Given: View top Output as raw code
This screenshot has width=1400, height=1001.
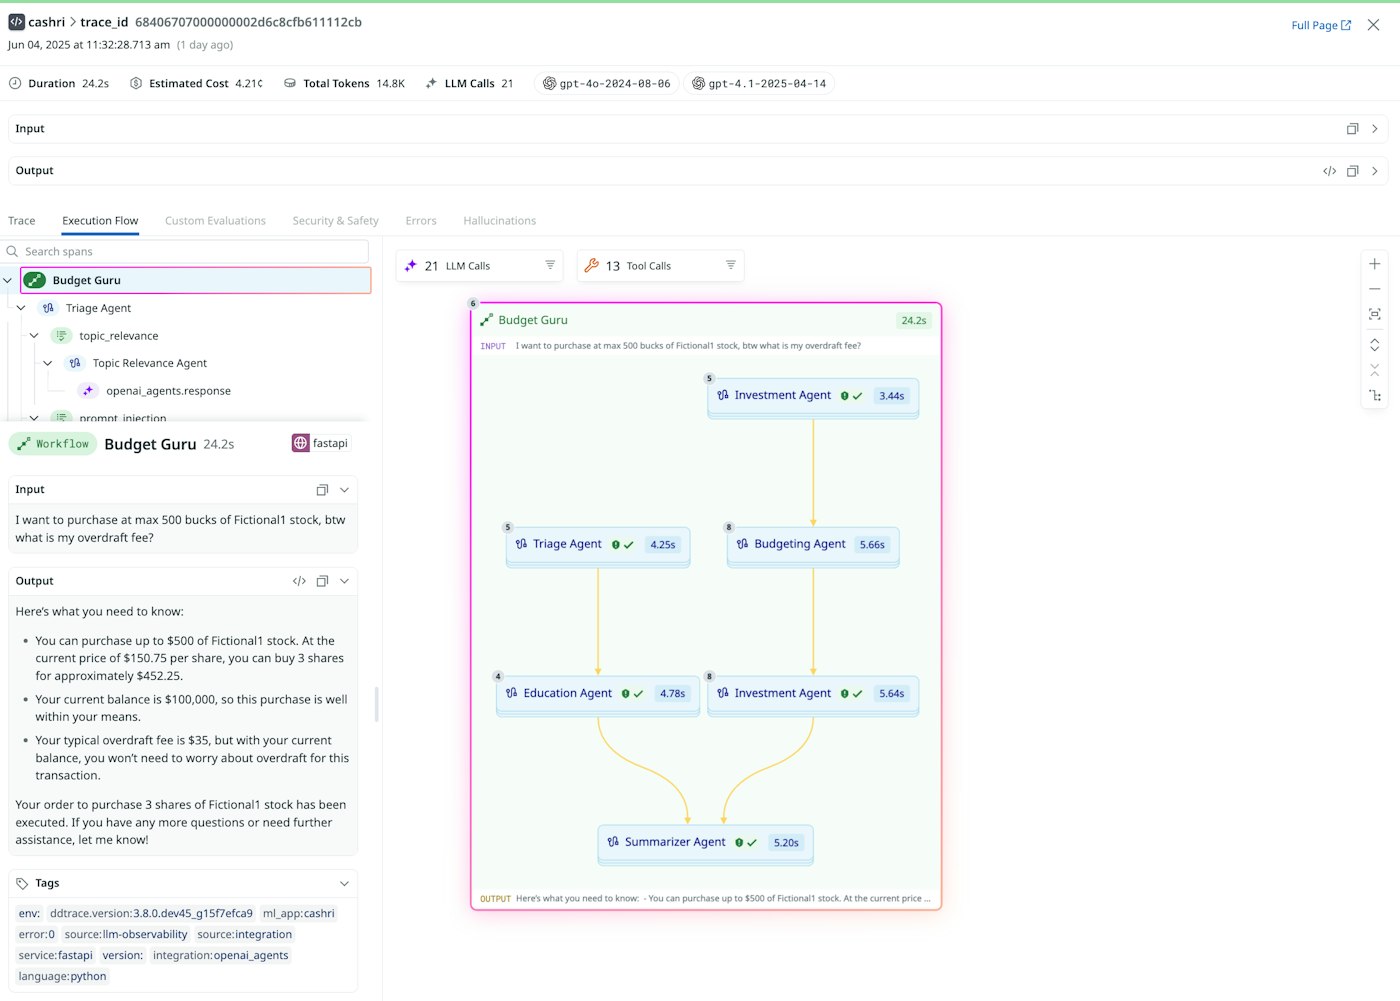Looking at the screenshot, I should point(1329,171).
